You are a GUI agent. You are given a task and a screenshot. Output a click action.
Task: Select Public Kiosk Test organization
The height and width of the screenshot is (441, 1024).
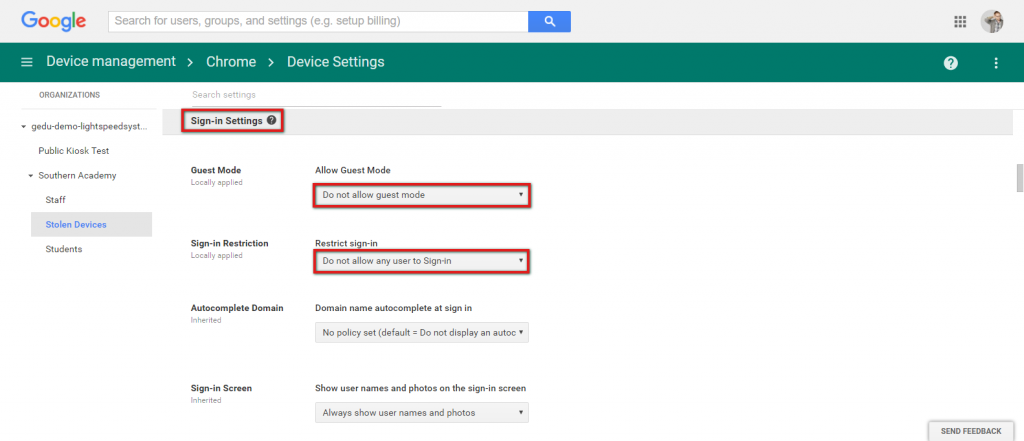74,151
